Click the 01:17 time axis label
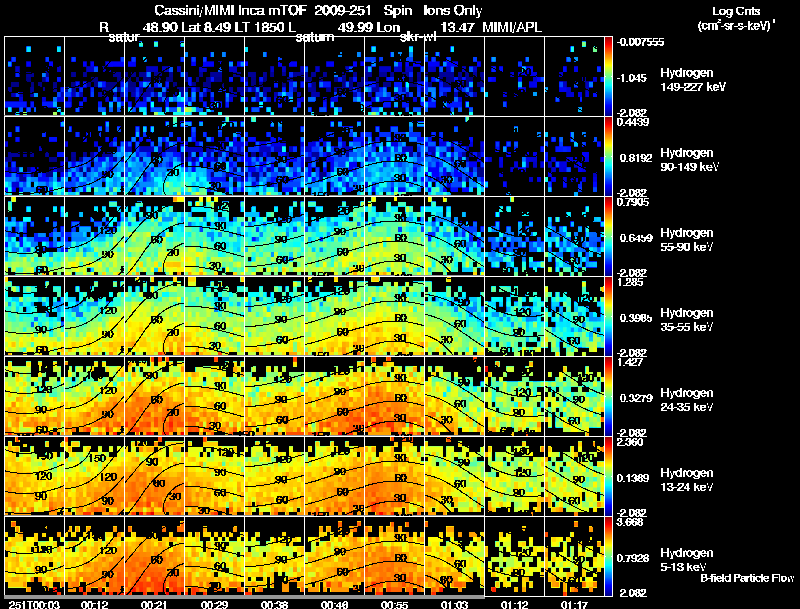Image resolution: width=800 pixels, height=609 pixels. point(575,603)
